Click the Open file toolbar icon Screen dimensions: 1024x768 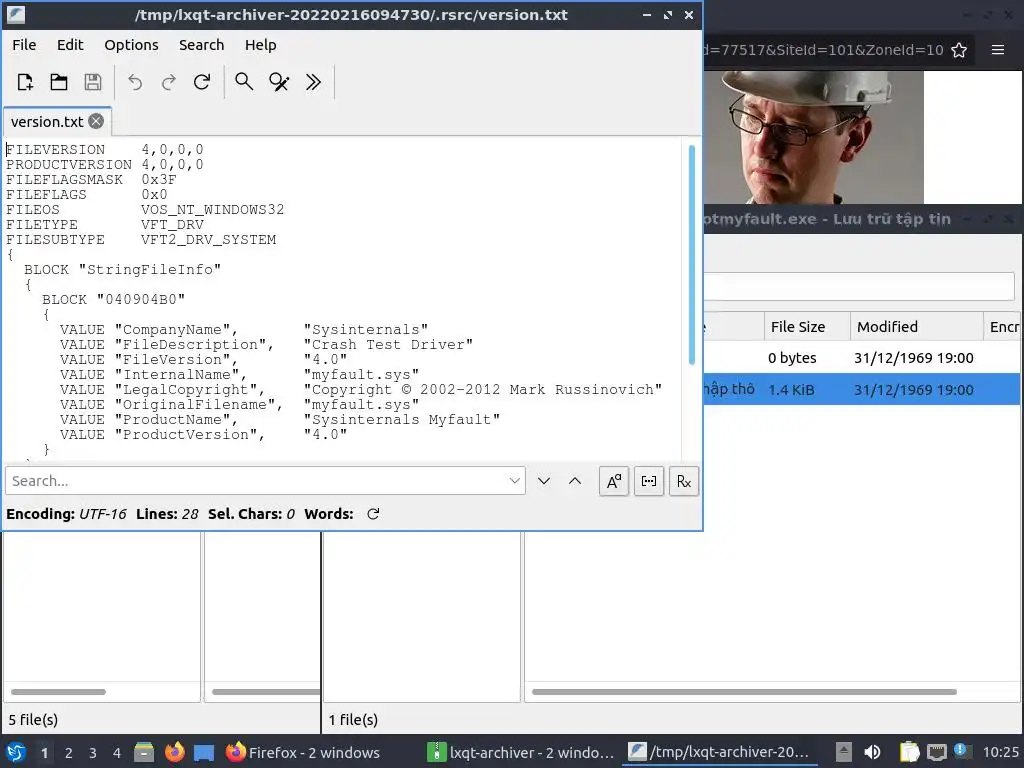(59, 82)
